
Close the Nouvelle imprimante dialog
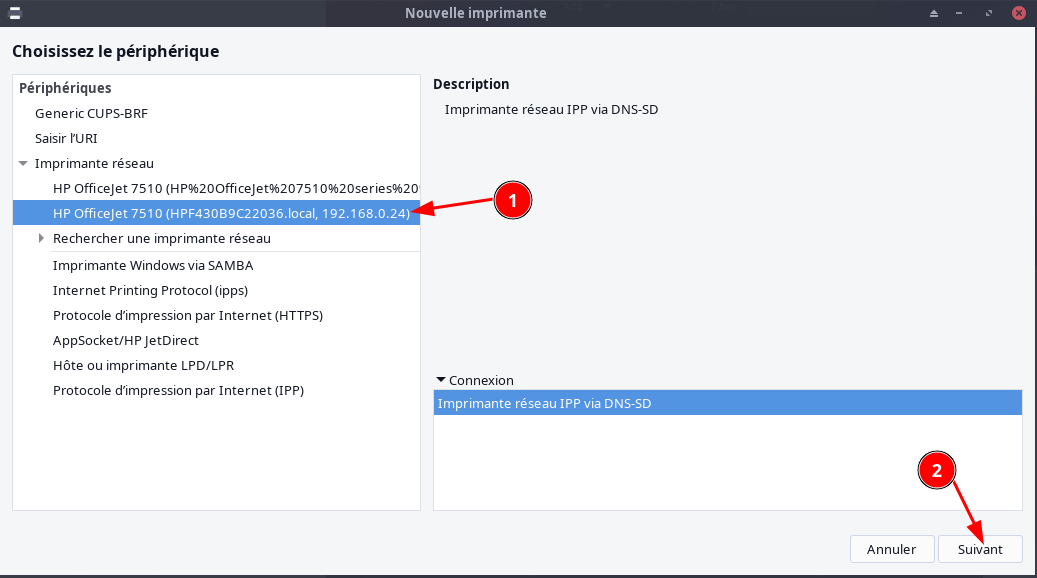[1018, 13]
